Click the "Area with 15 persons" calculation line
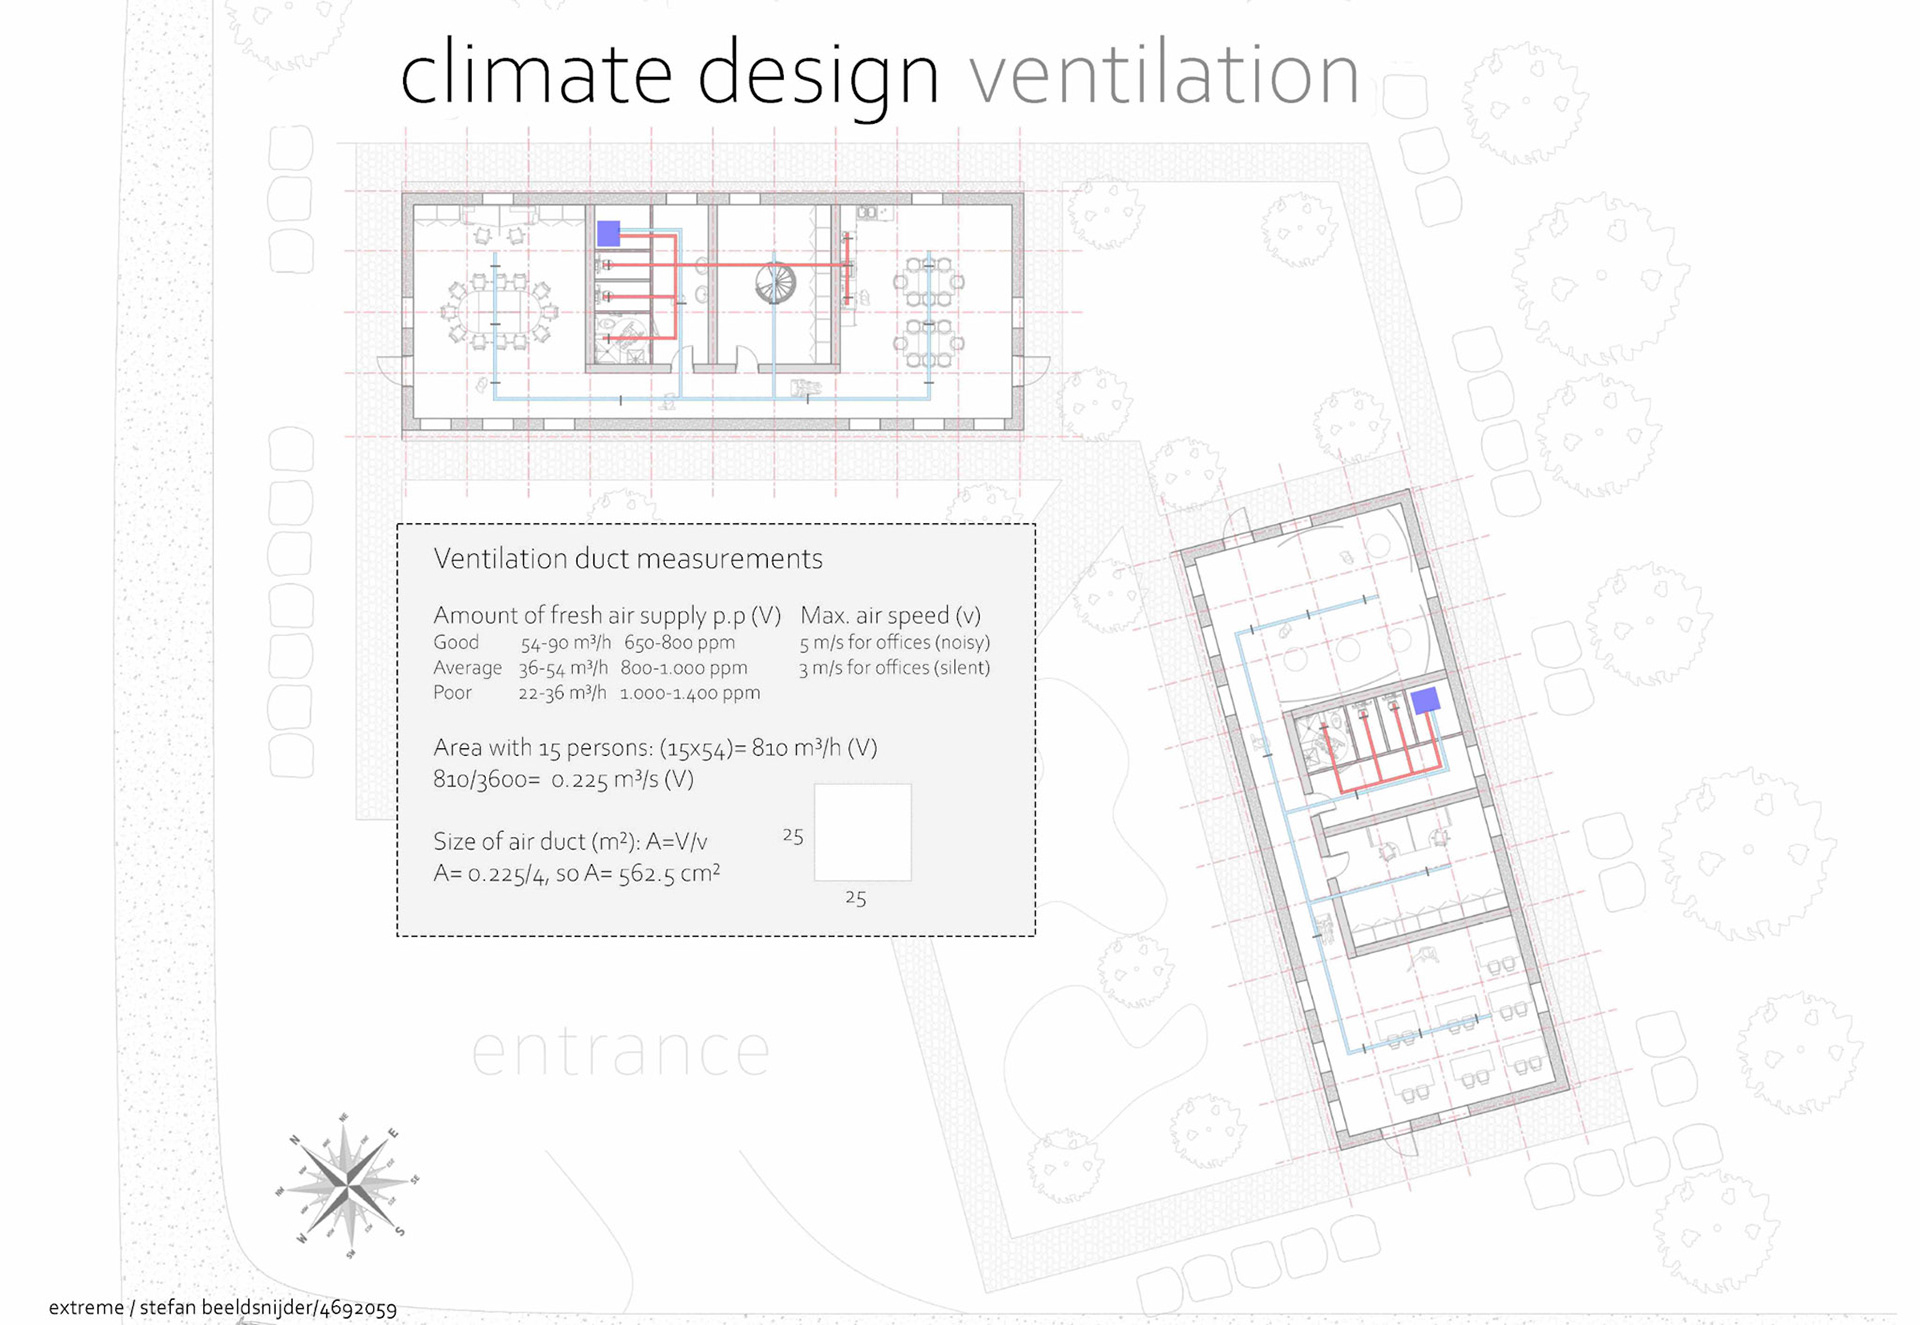 [654, 747]
